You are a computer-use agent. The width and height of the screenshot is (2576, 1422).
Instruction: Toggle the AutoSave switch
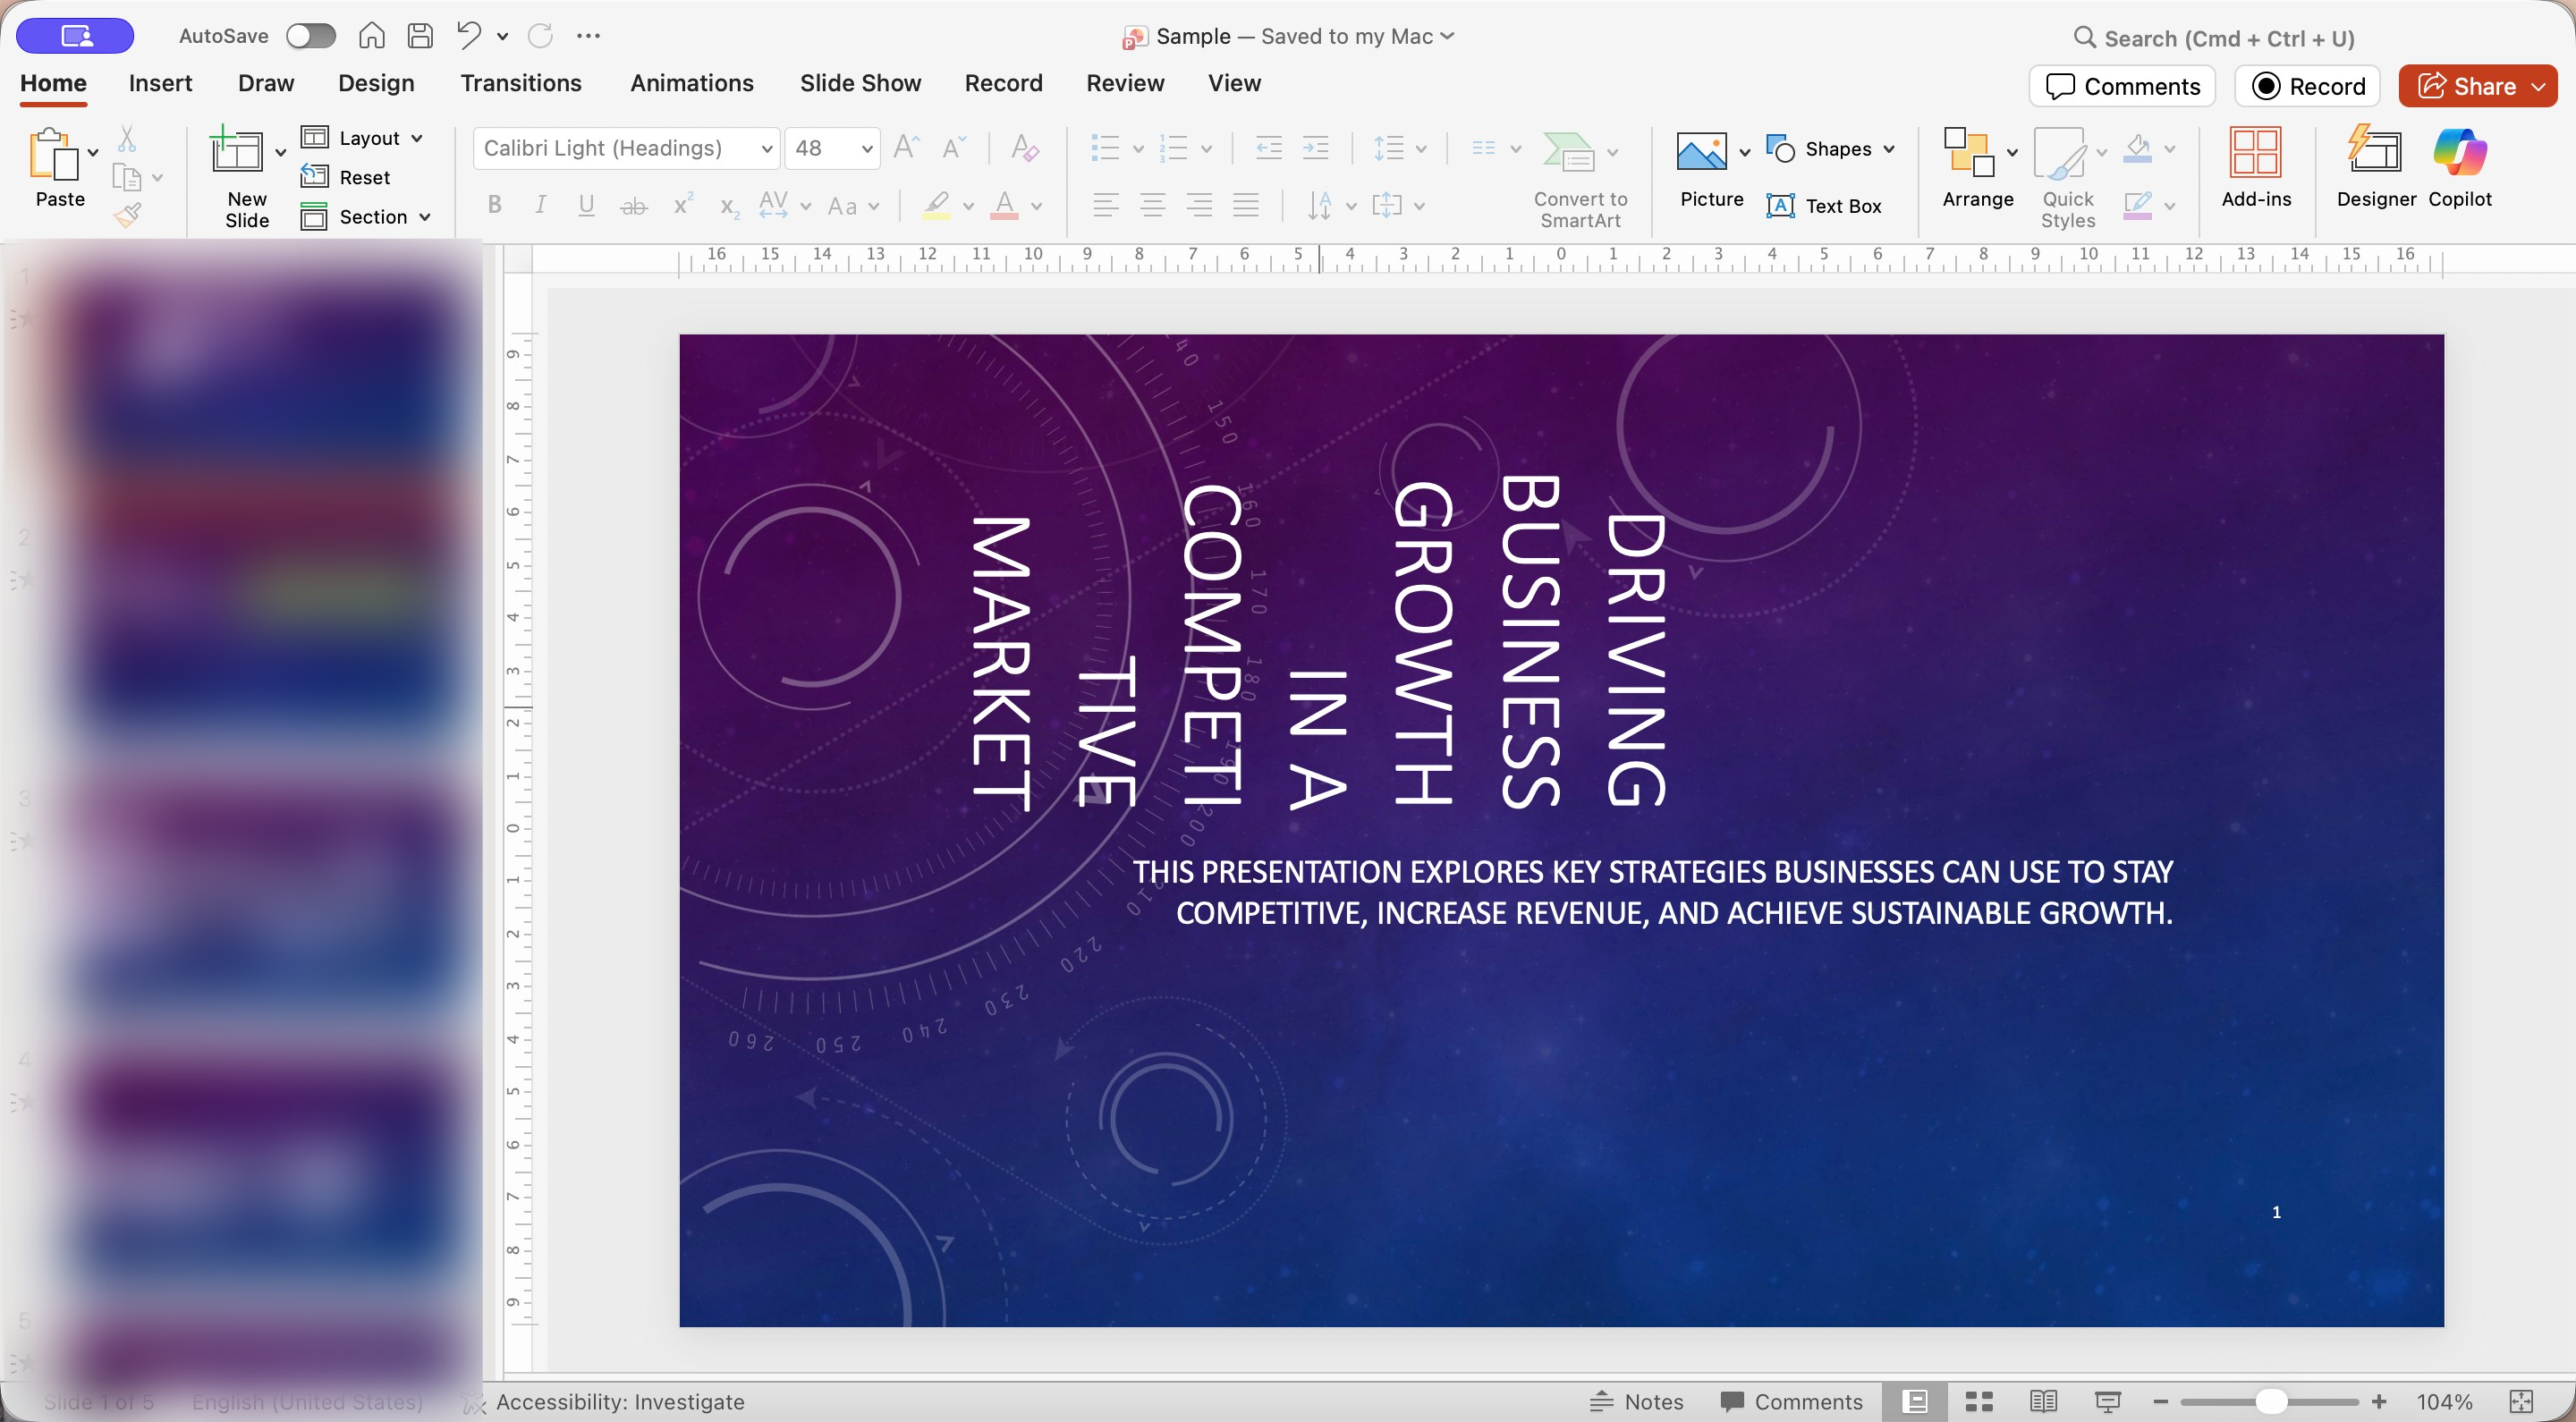[x=310, y=36]
